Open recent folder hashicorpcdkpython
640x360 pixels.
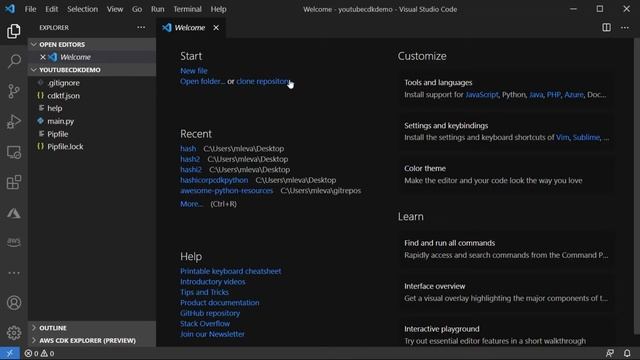point(214,180)
